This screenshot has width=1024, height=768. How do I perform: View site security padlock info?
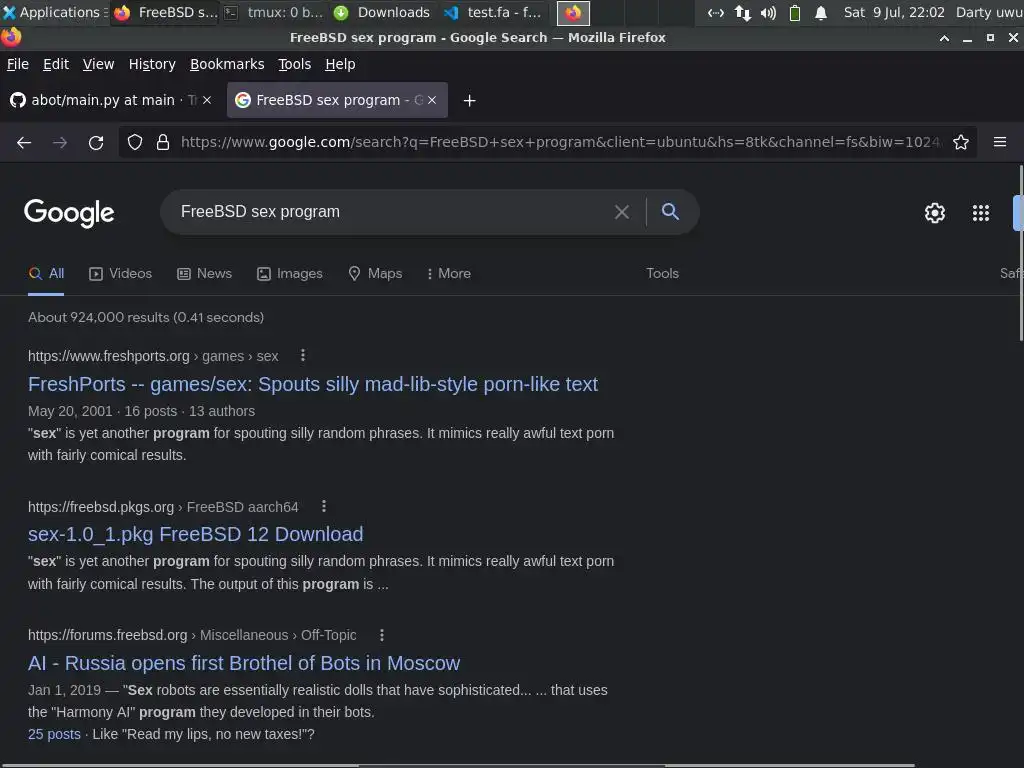click(163, 142)
